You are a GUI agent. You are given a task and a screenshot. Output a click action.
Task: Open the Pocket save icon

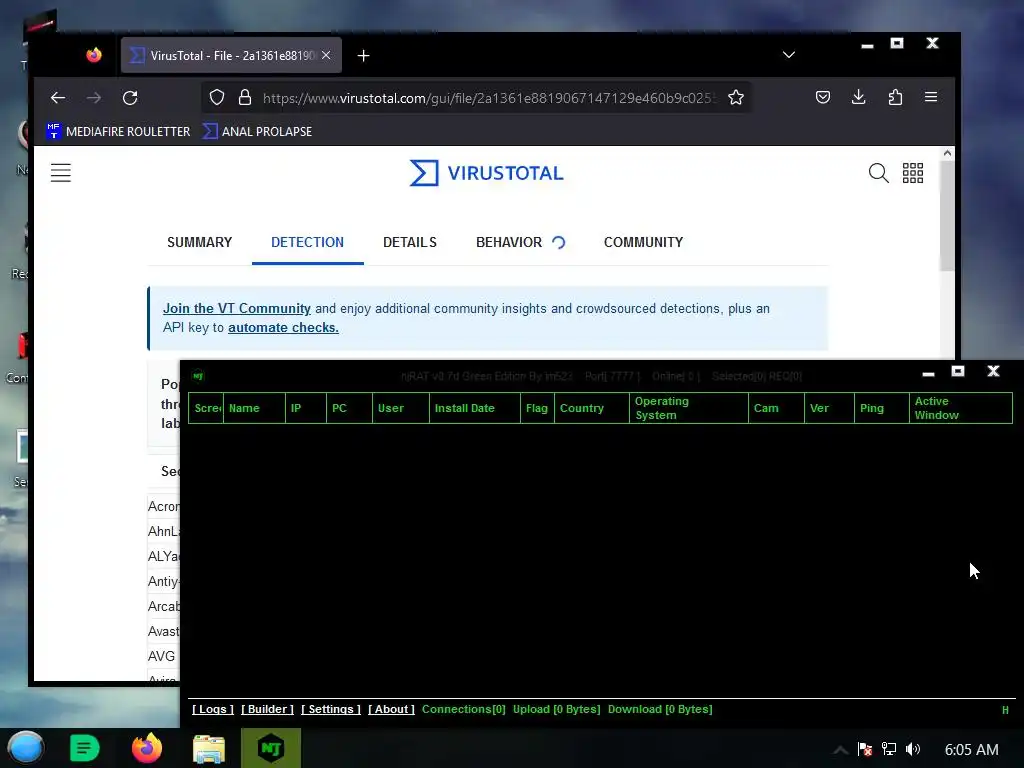click(x=823, y=97)
